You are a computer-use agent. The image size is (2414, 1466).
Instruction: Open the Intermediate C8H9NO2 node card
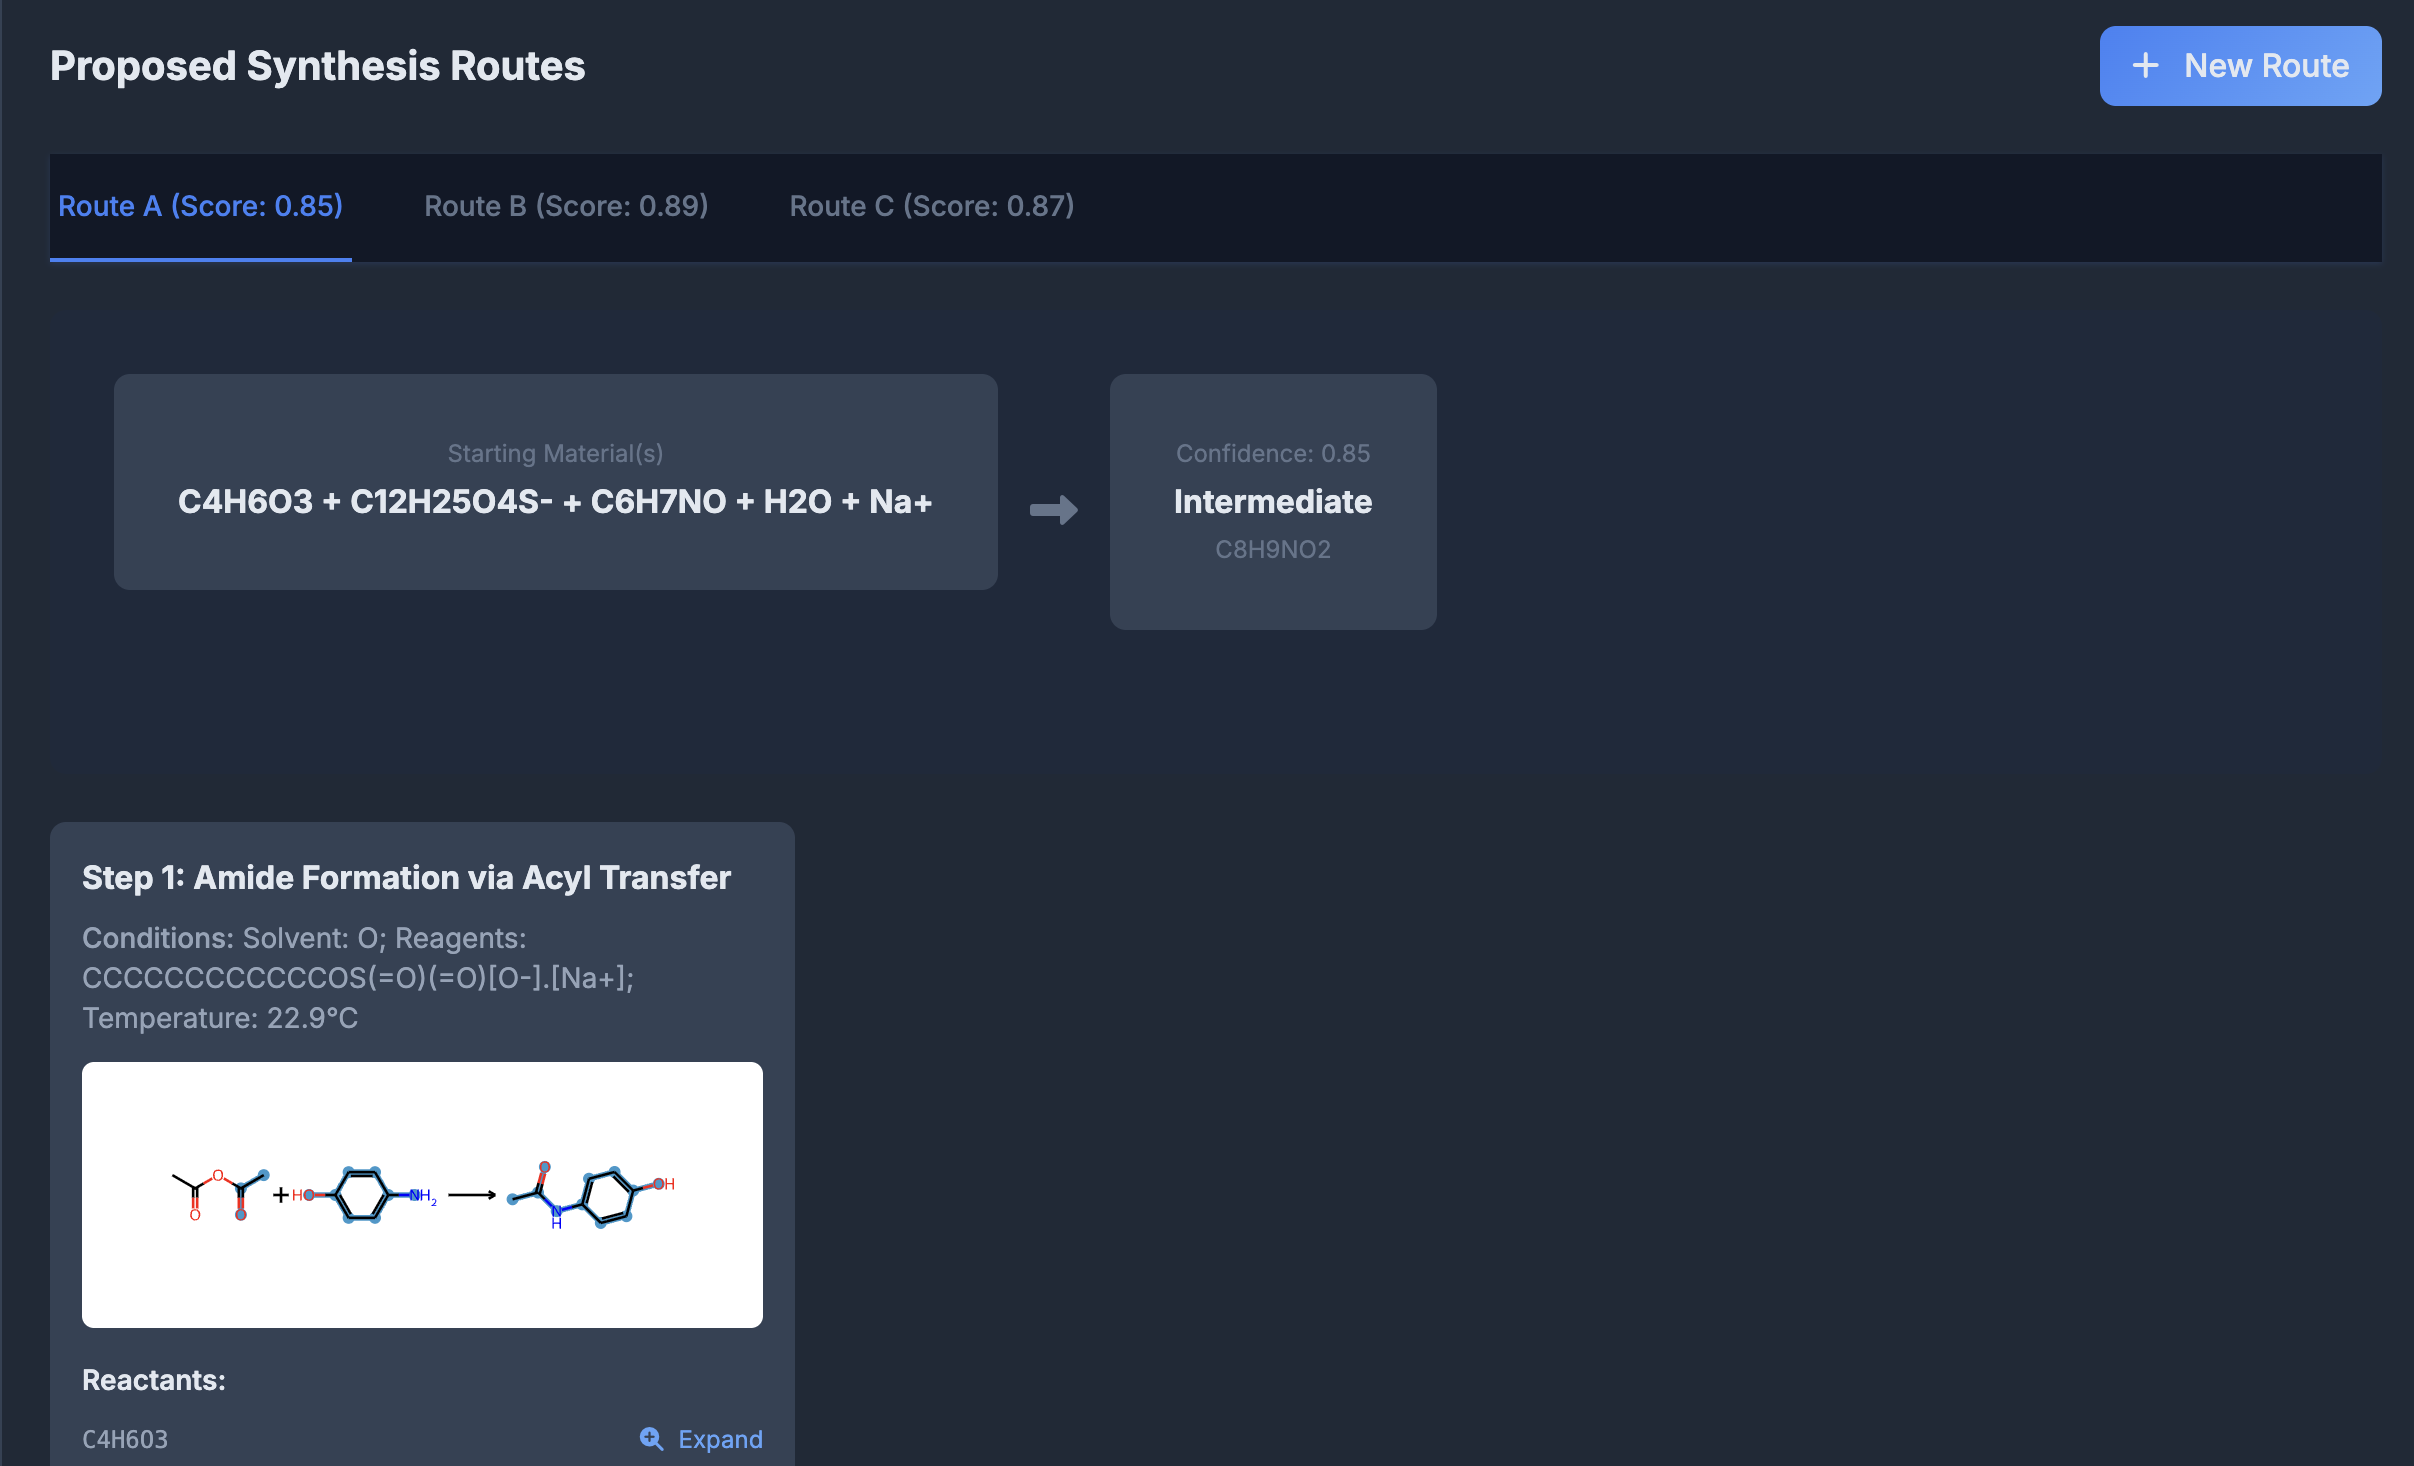point(1272,502)
